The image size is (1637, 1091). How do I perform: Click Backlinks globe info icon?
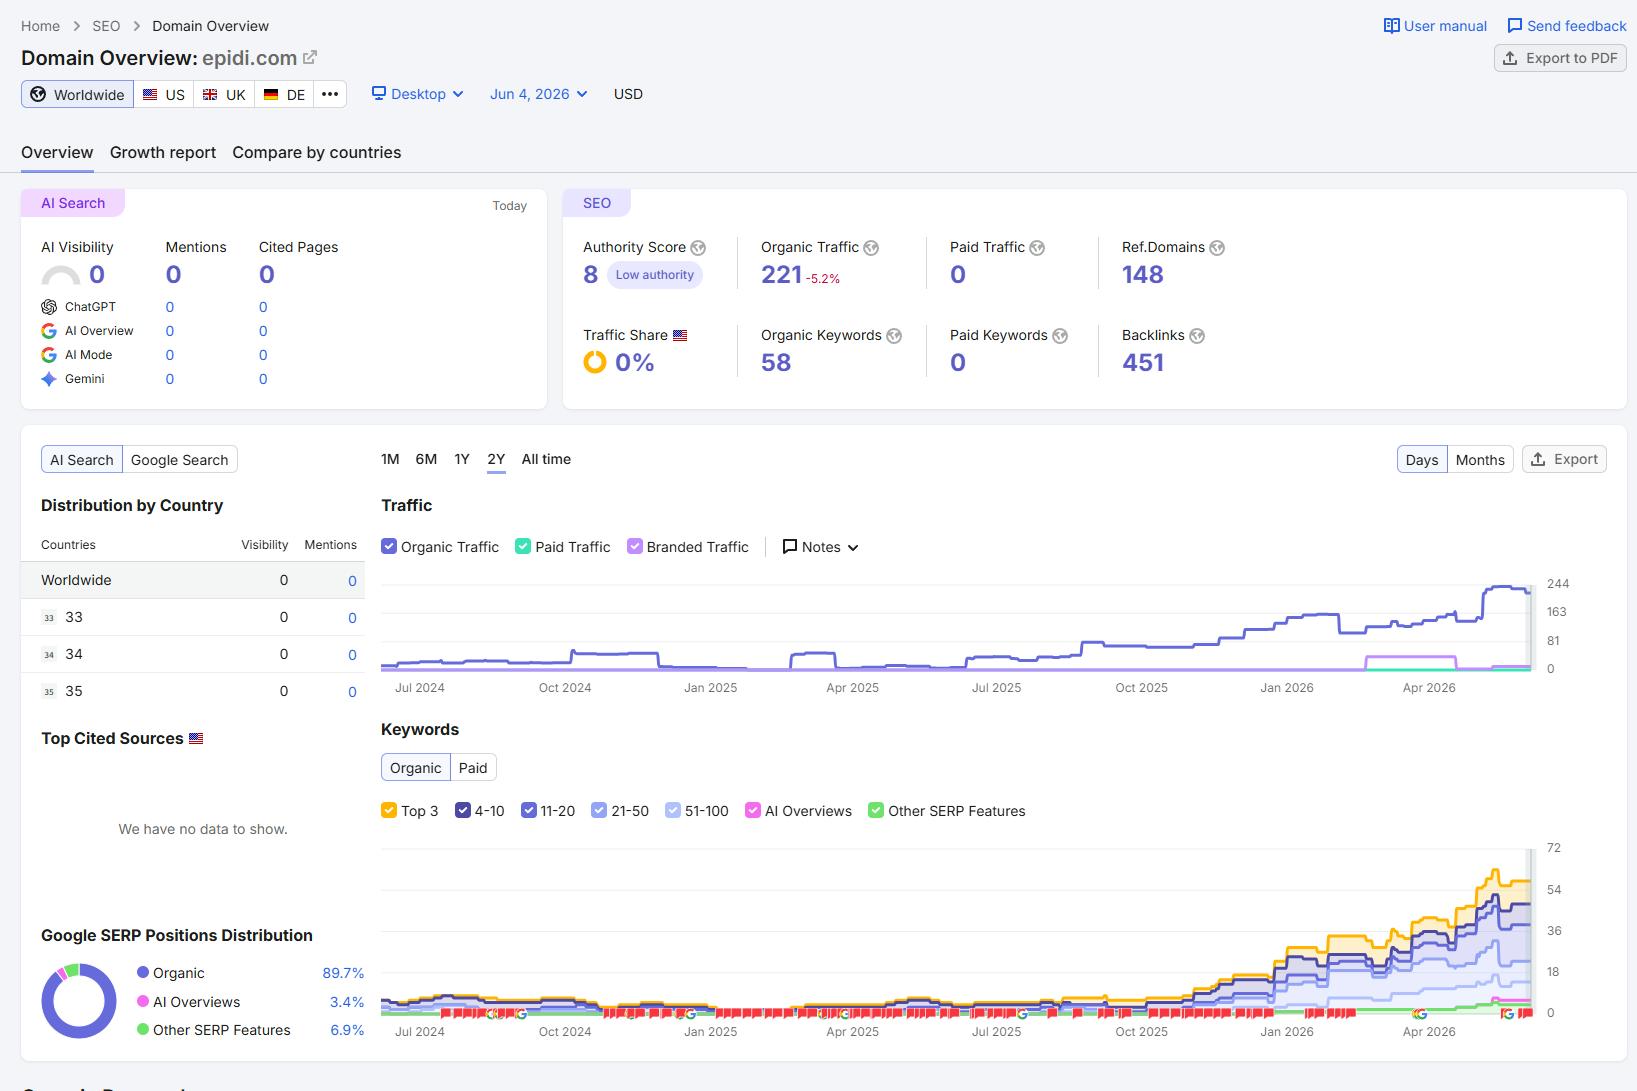[1197, 336]
